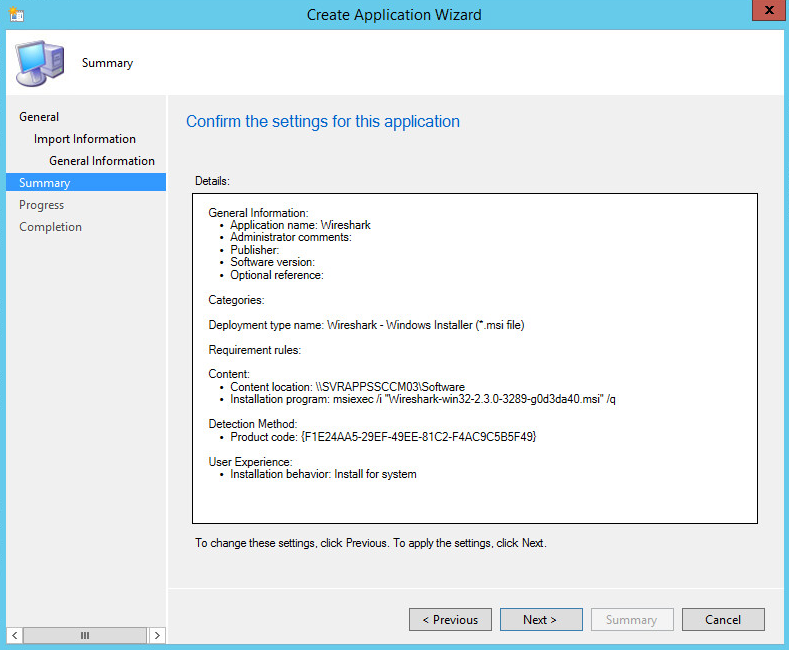Screen dimensions: 789x650
Task: Click the computer icon beside Summary heading
Action: point(40,63)
